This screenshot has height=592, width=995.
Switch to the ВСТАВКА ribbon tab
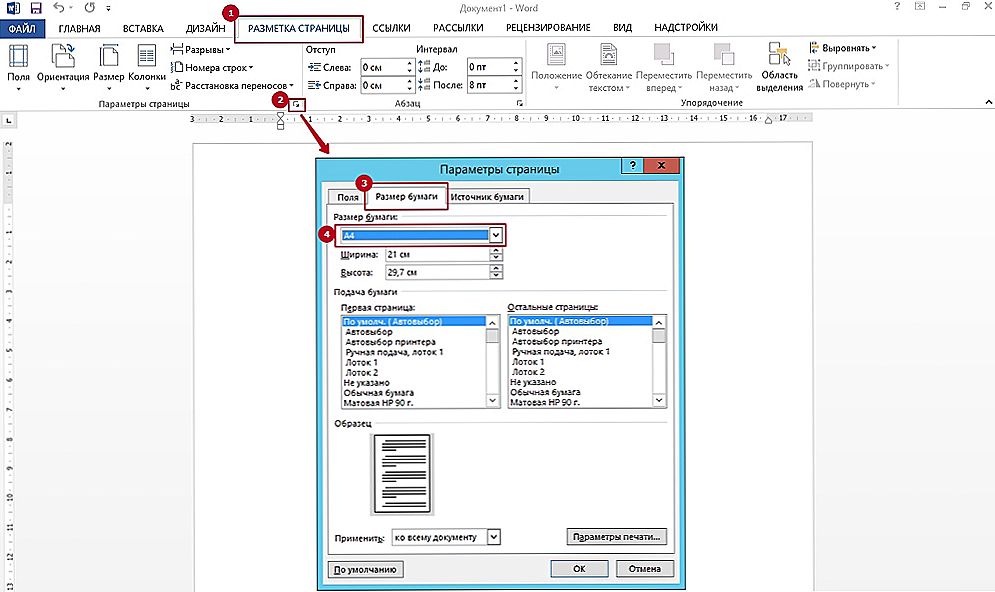point(143,29)
